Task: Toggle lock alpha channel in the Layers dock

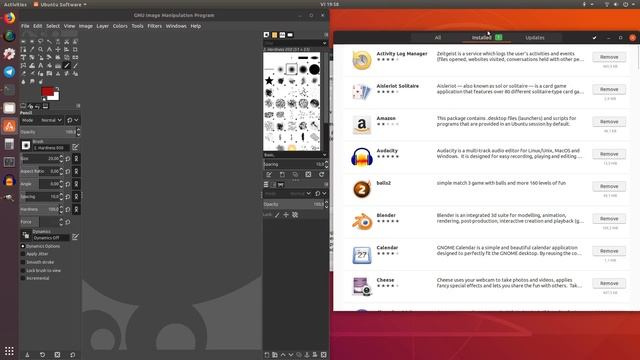Action: [295, 215]
